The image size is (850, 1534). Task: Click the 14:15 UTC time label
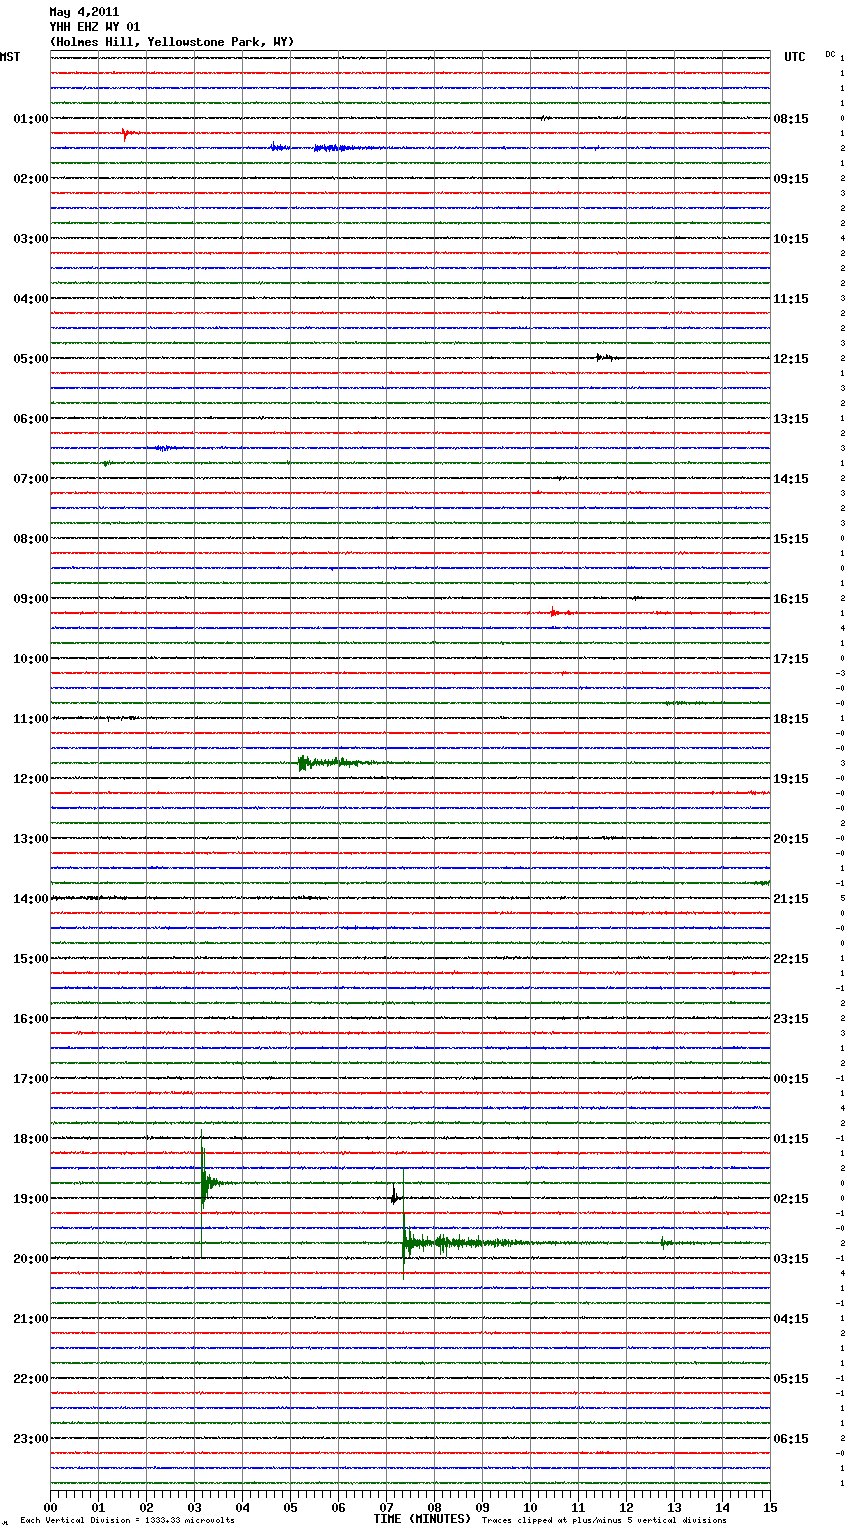click(x=791, y=479)
